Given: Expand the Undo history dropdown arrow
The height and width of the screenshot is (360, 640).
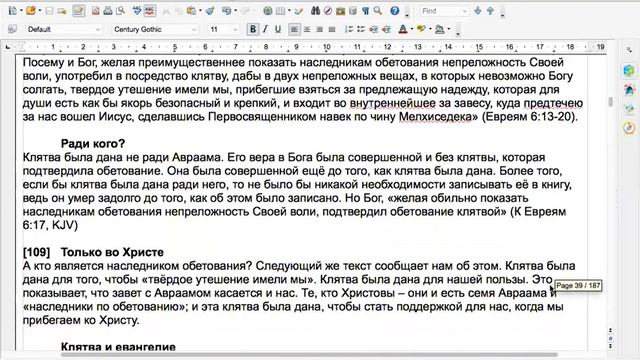Looking at the screenshot, I should tap(236, 11).
